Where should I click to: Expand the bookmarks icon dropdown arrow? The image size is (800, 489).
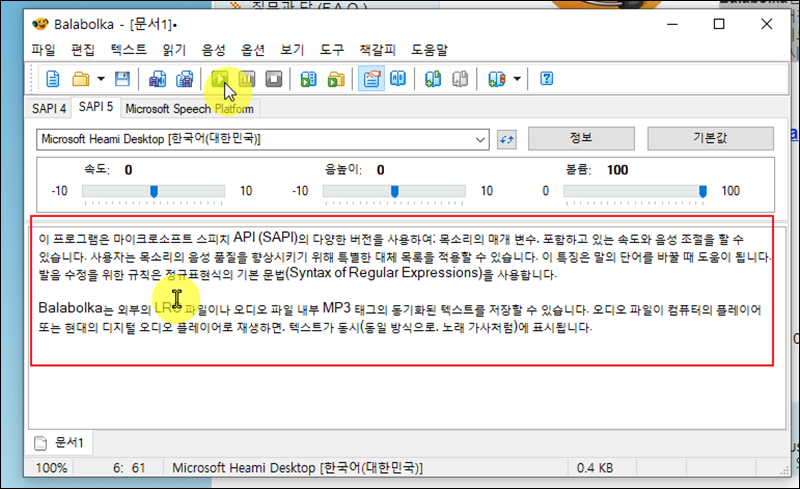(x=517, y=79)
